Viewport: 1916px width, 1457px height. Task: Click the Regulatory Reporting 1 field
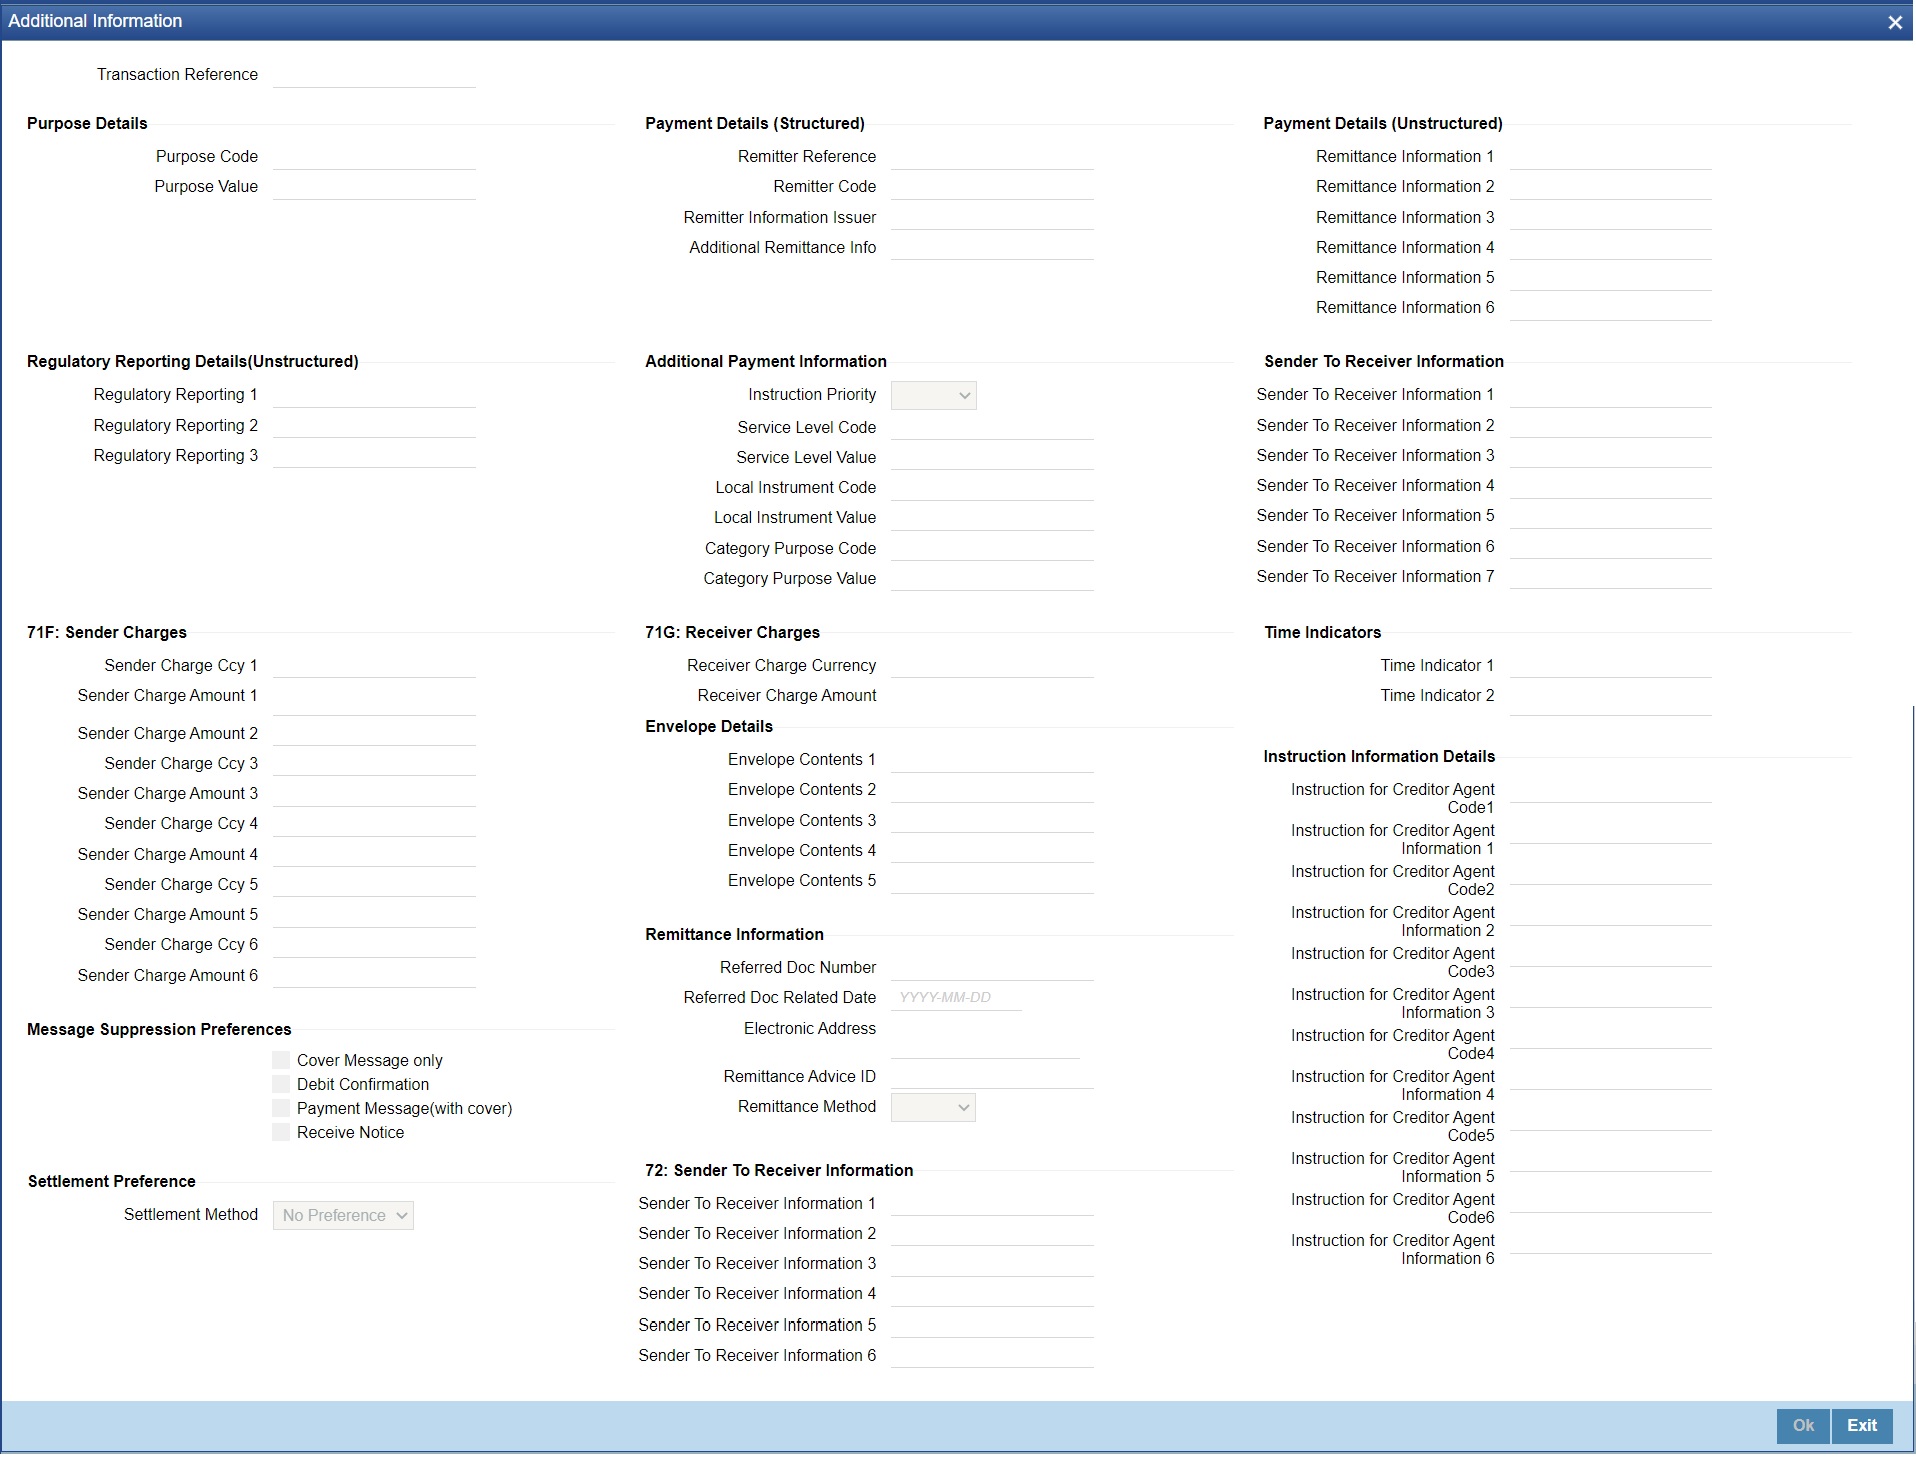tap(374, 395)
